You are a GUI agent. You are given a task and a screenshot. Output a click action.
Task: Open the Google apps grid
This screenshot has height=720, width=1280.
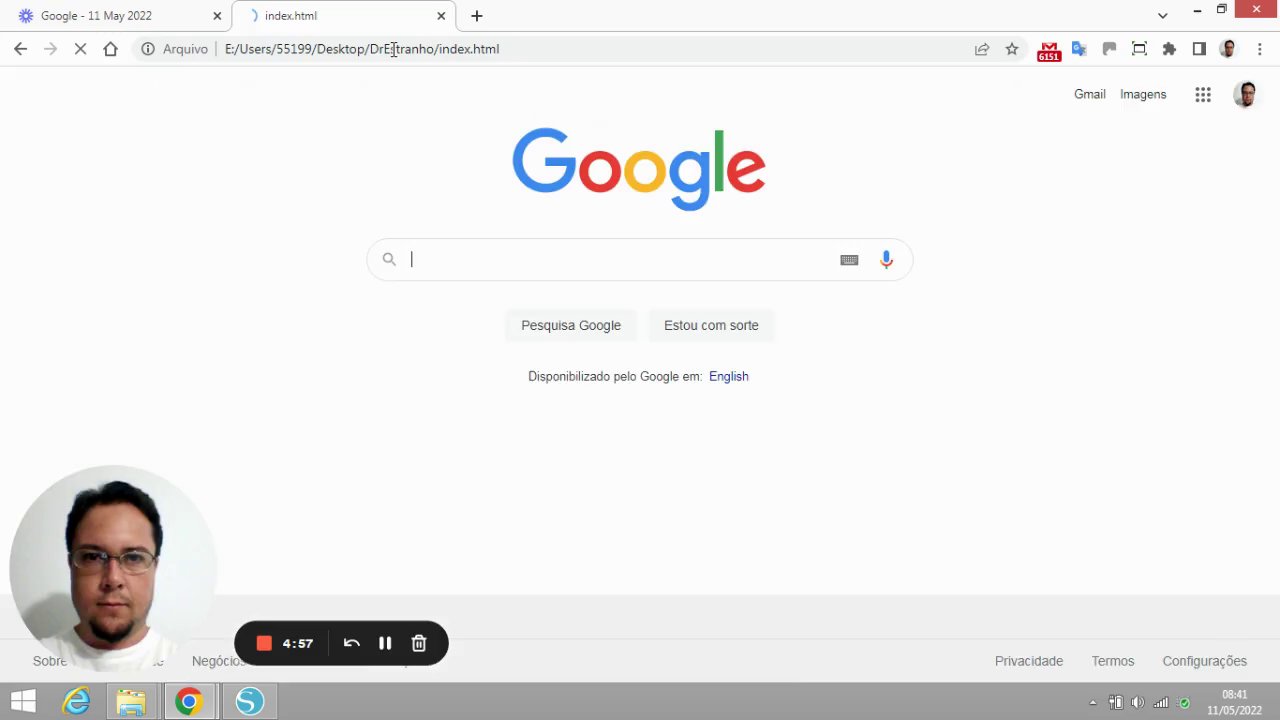[1203, 94]
